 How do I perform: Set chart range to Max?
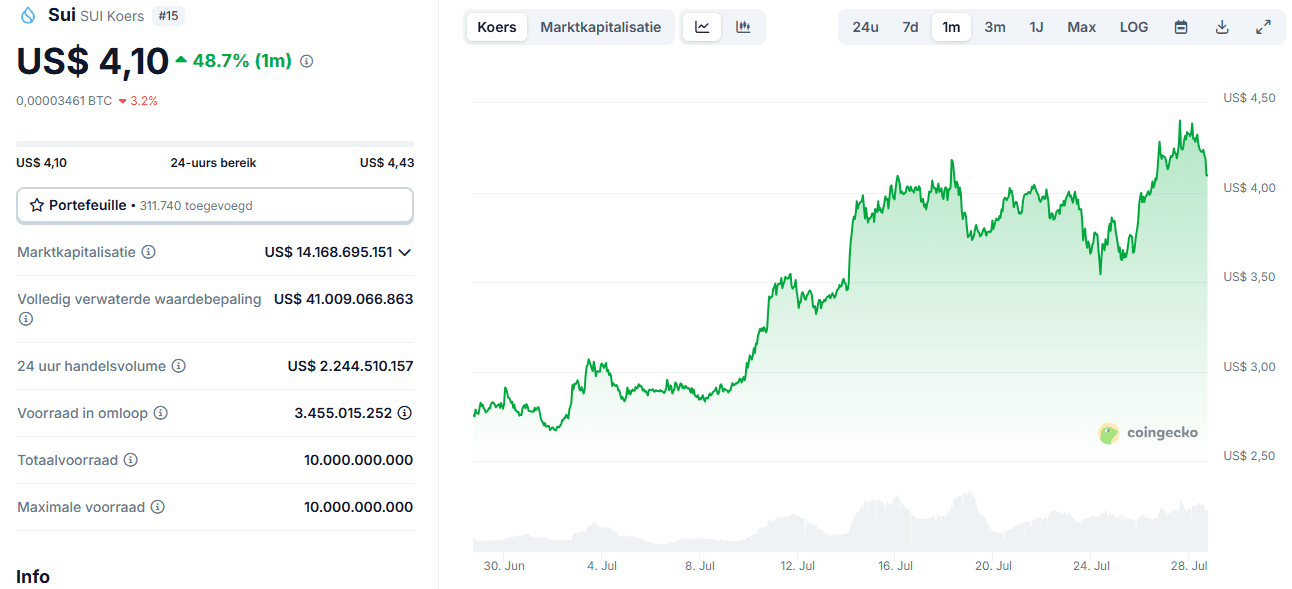point(1082,27)
